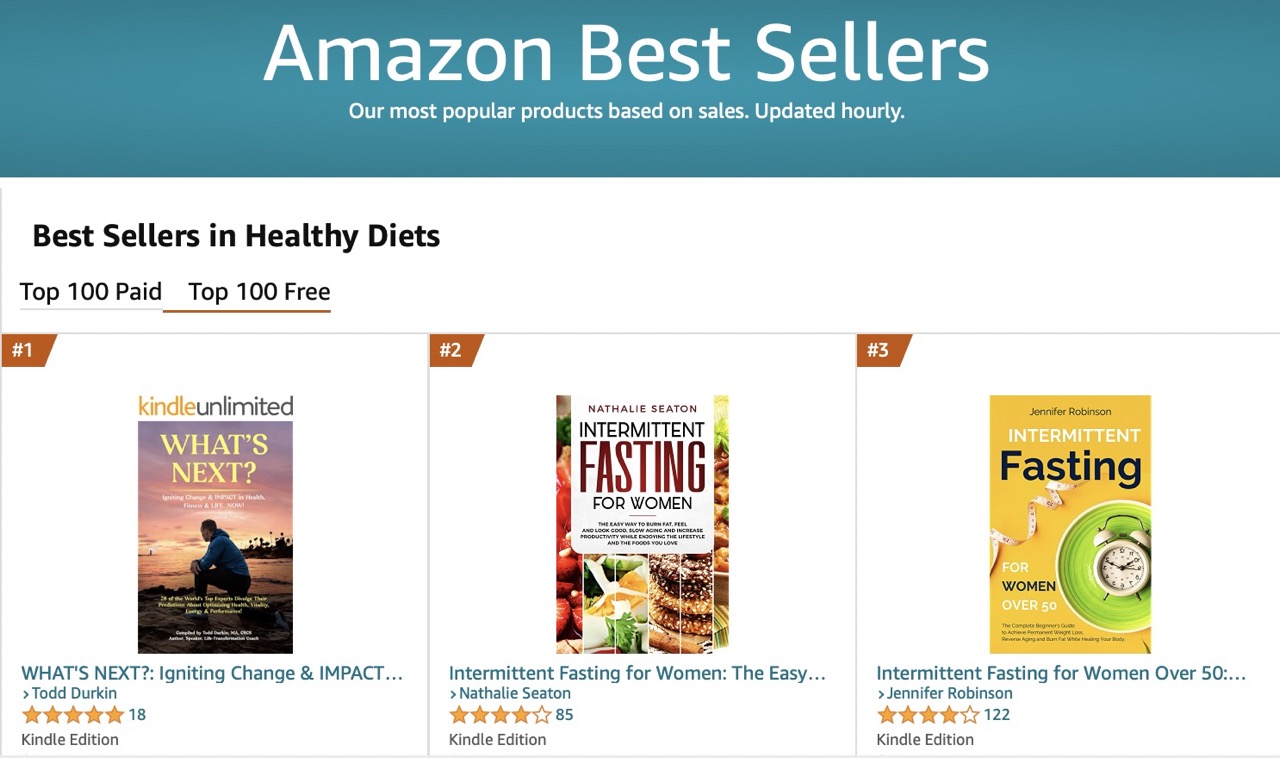The width and height of the screenshot is (1280, 758).
Task: Click the kindleunlimited logo above first book
Action: 215,406
